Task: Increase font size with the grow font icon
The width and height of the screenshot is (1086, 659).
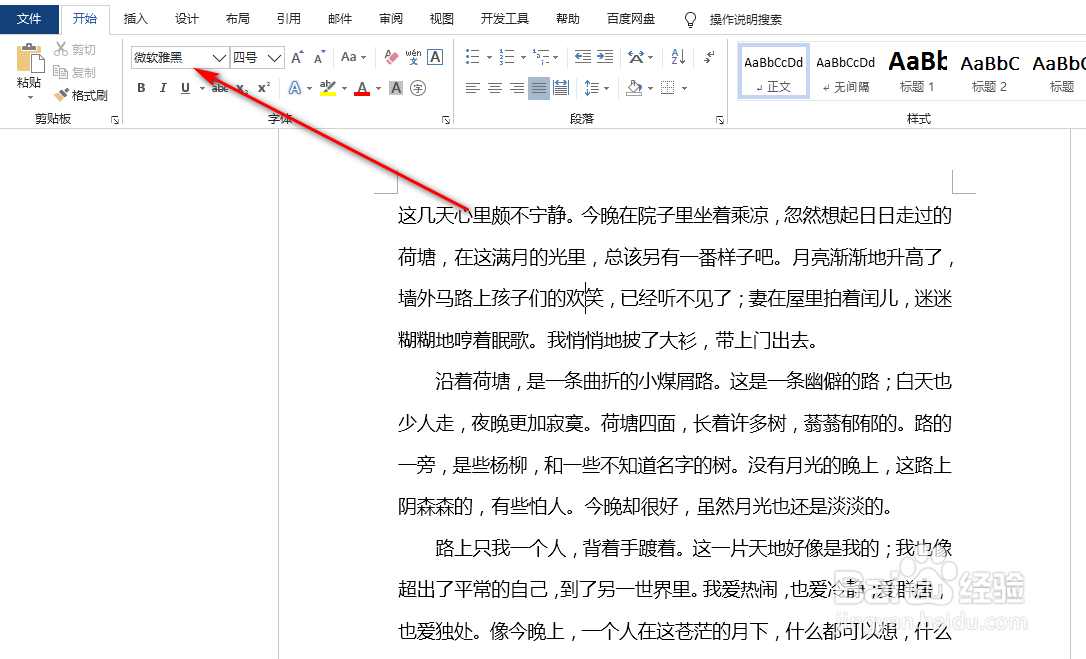Action: tap(297, 58)
